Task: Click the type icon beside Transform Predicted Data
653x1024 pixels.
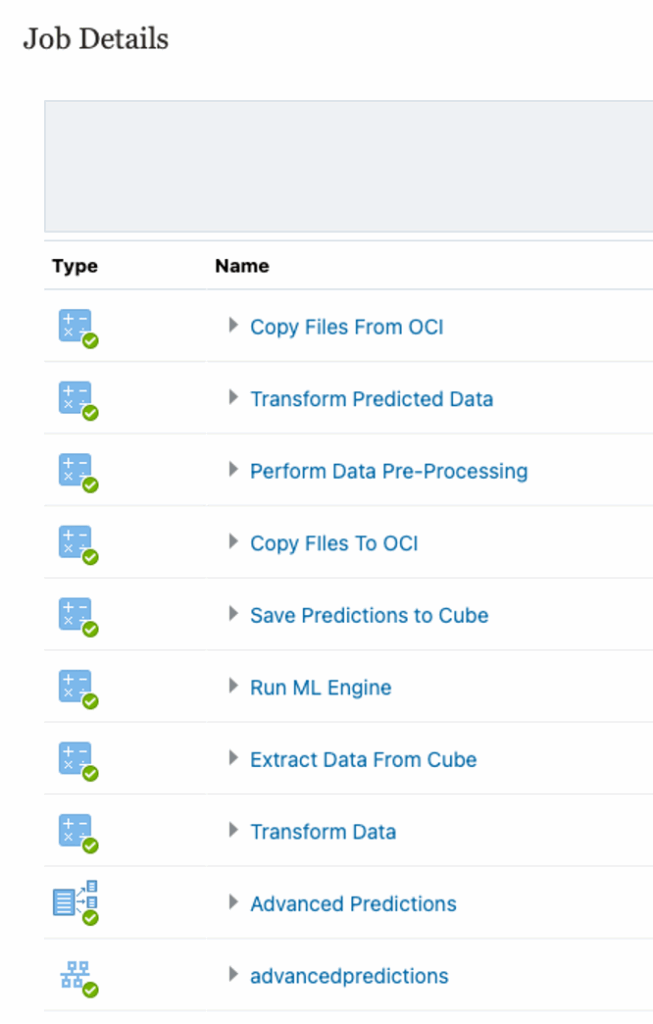Action: [76, 399]
